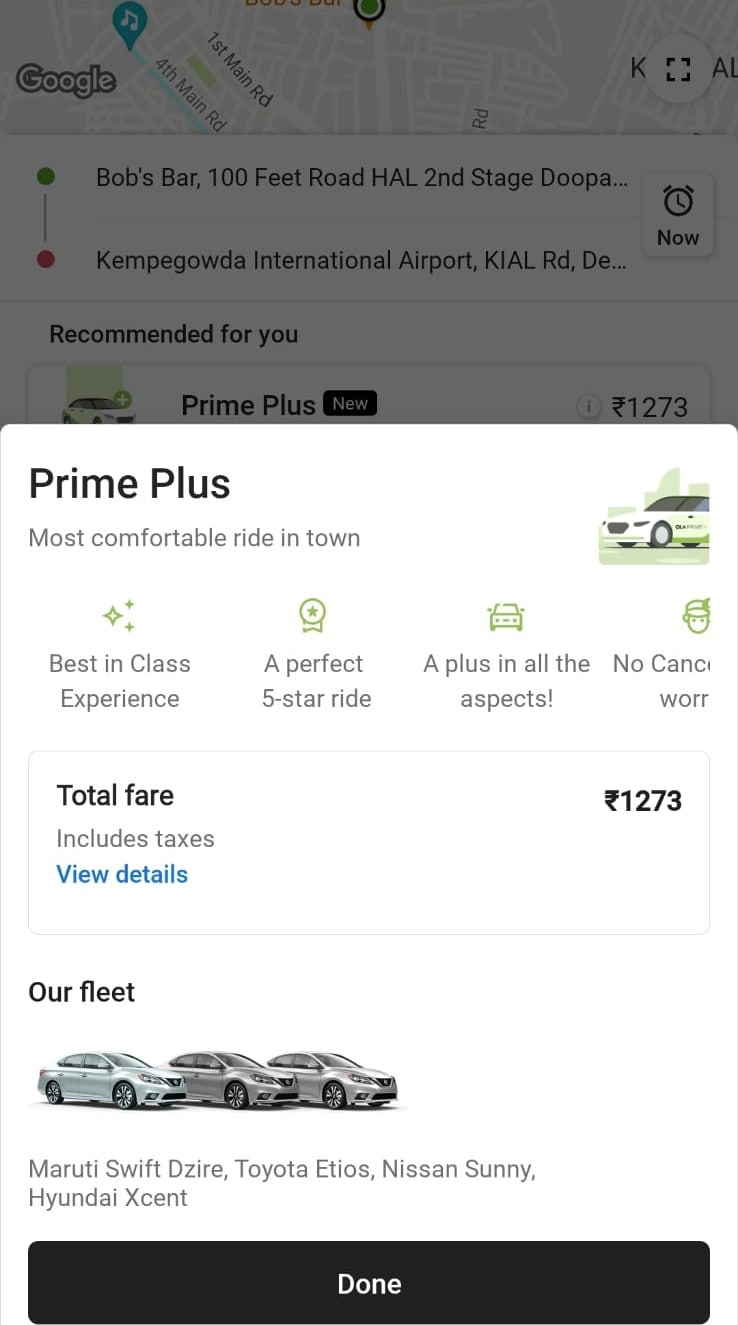The width and height of the screenshot is (738, 1325).
Task: Click the fullscreen map expand icon
Action: pyautogui.click(x=678, y=69)
